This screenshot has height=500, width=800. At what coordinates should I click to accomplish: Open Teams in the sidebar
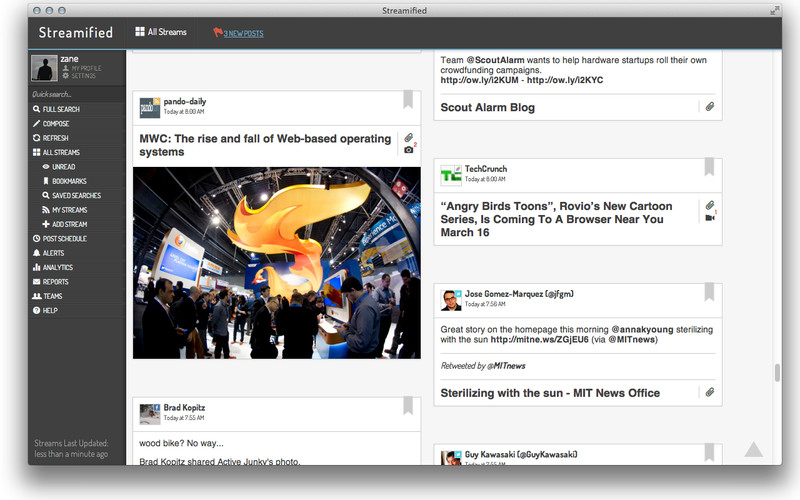coord(47,296)
